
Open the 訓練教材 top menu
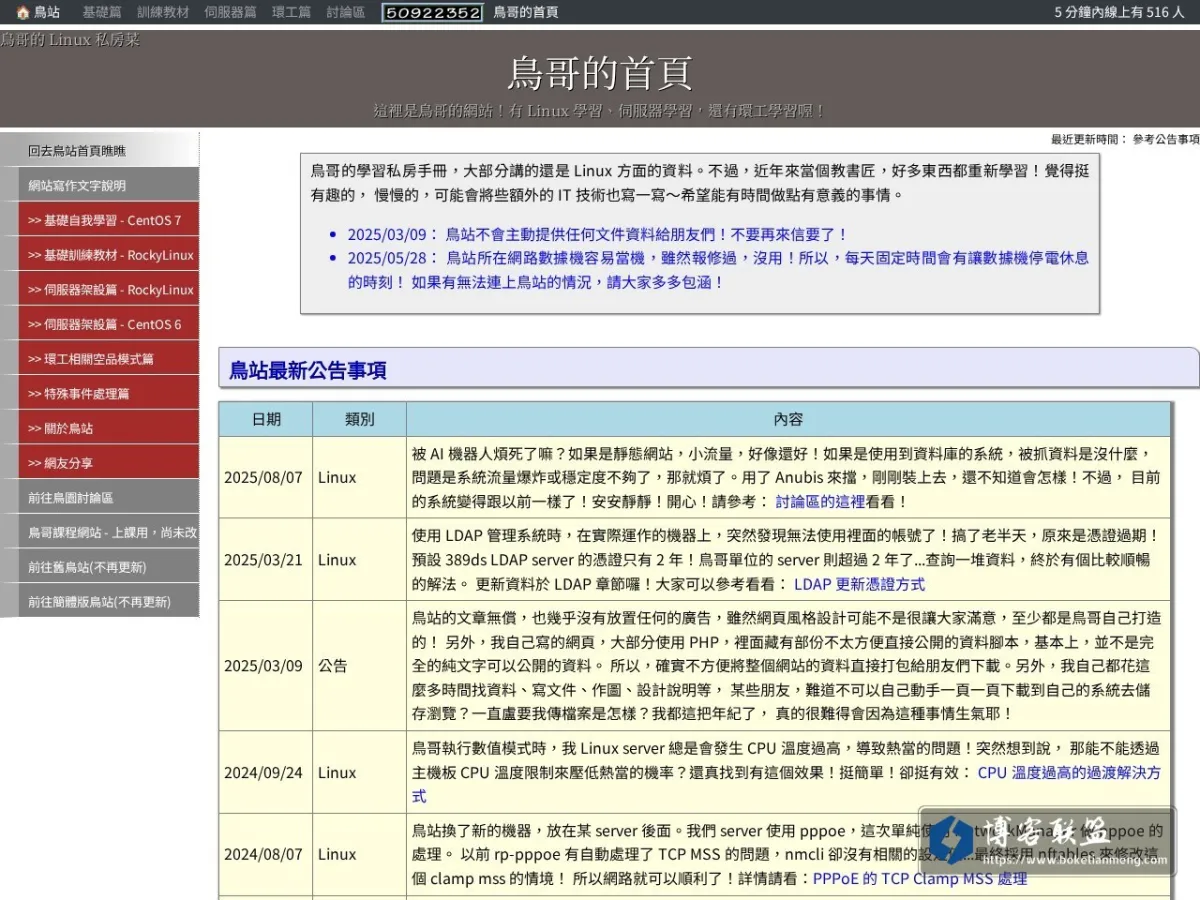click(163, 12)
